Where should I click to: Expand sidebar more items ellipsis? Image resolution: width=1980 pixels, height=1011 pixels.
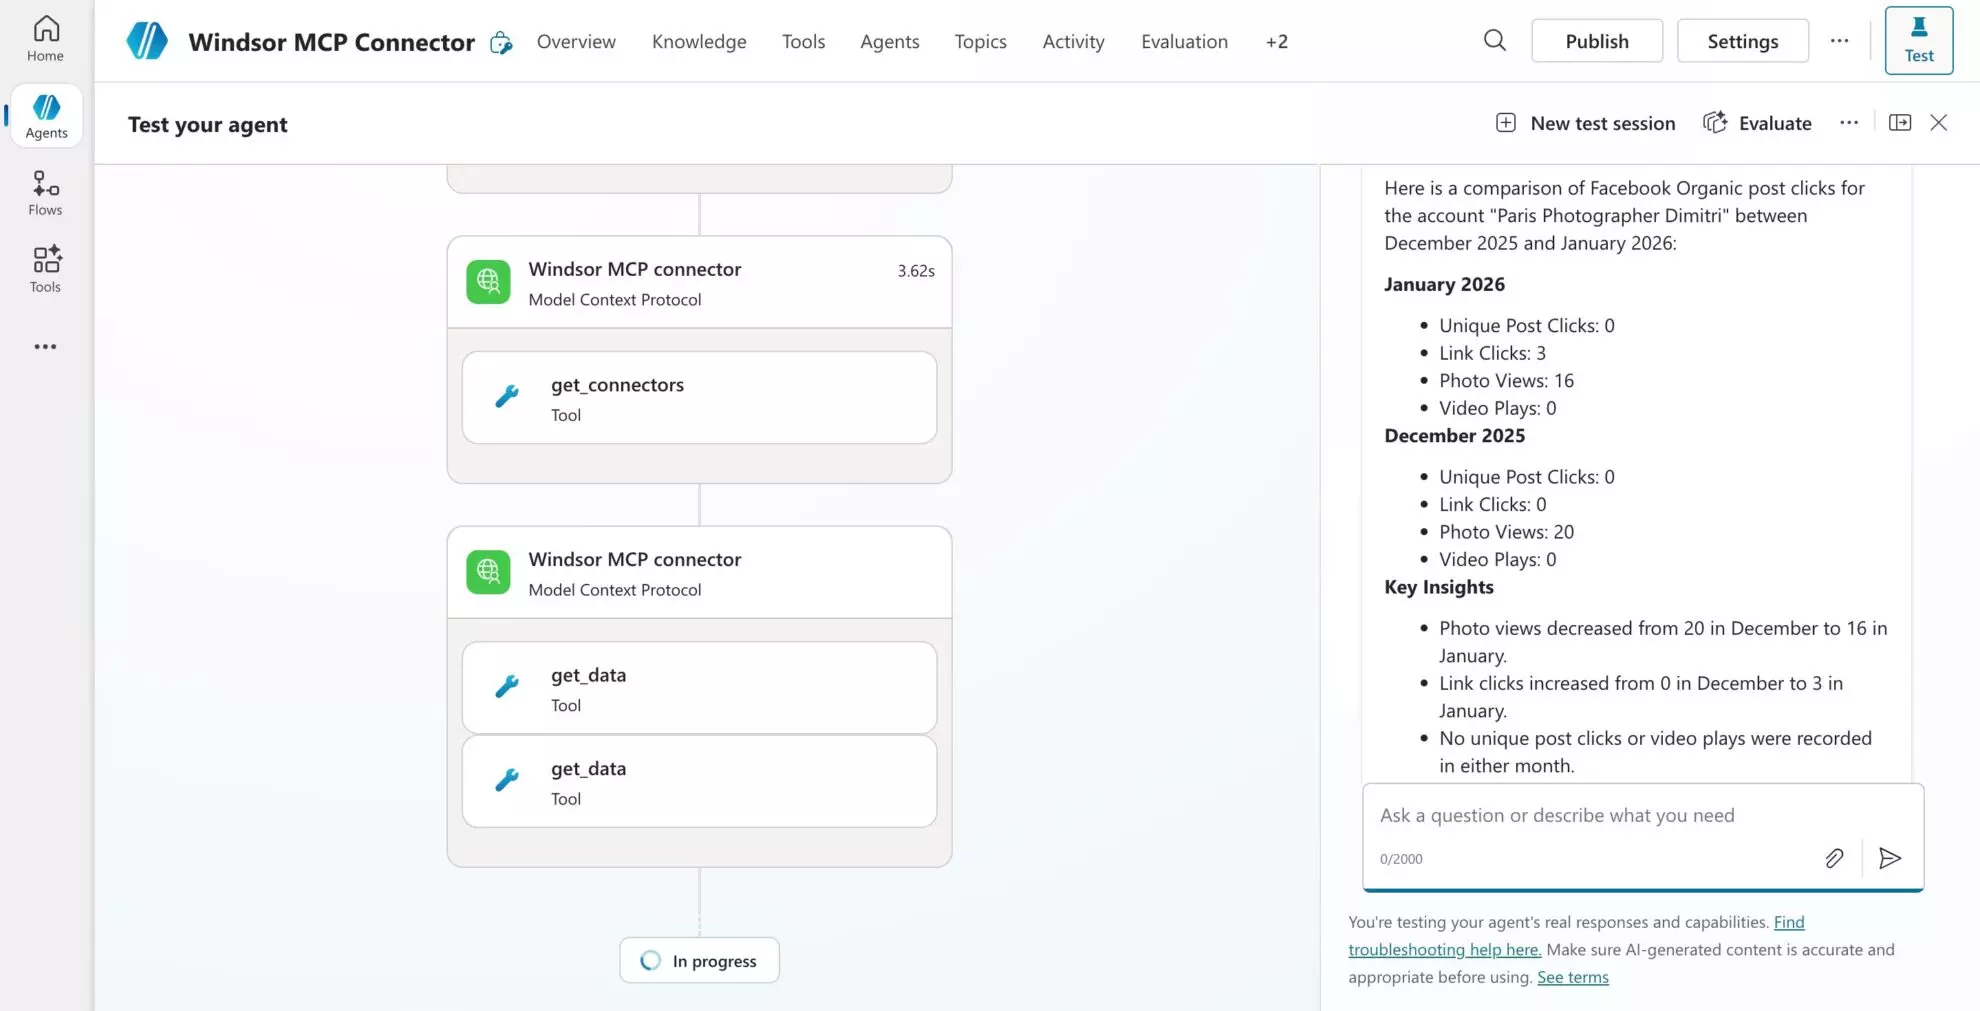pos(45,347)
